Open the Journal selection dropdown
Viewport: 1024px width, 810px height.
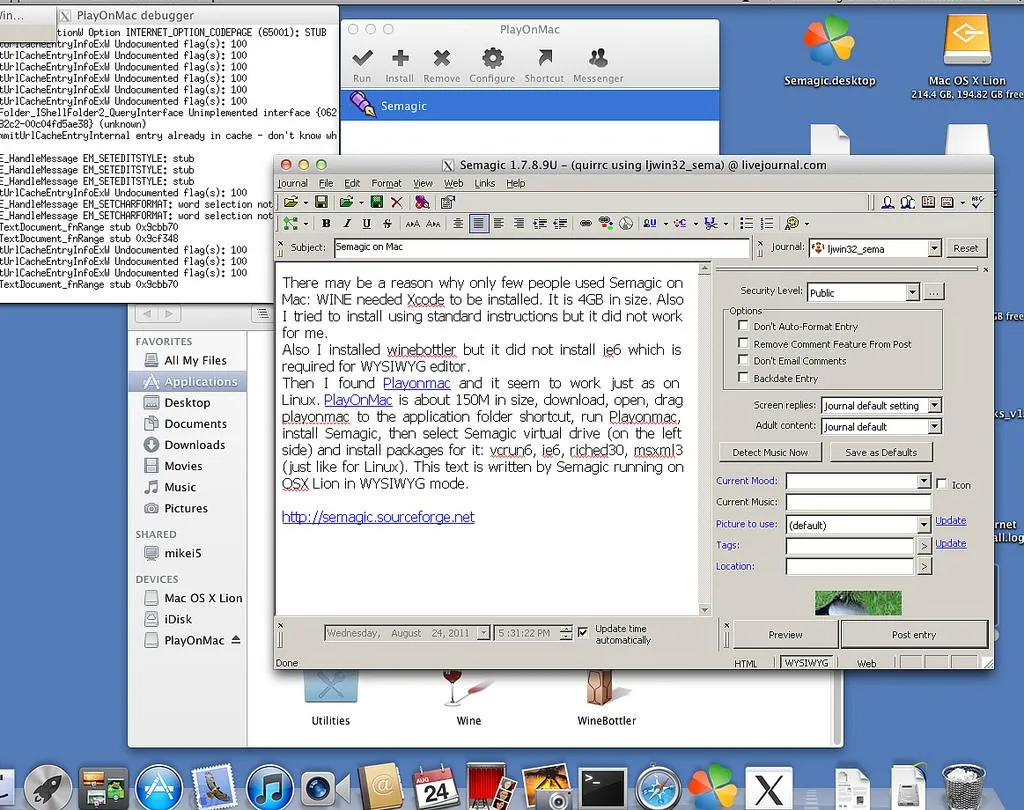pos(933,247)
